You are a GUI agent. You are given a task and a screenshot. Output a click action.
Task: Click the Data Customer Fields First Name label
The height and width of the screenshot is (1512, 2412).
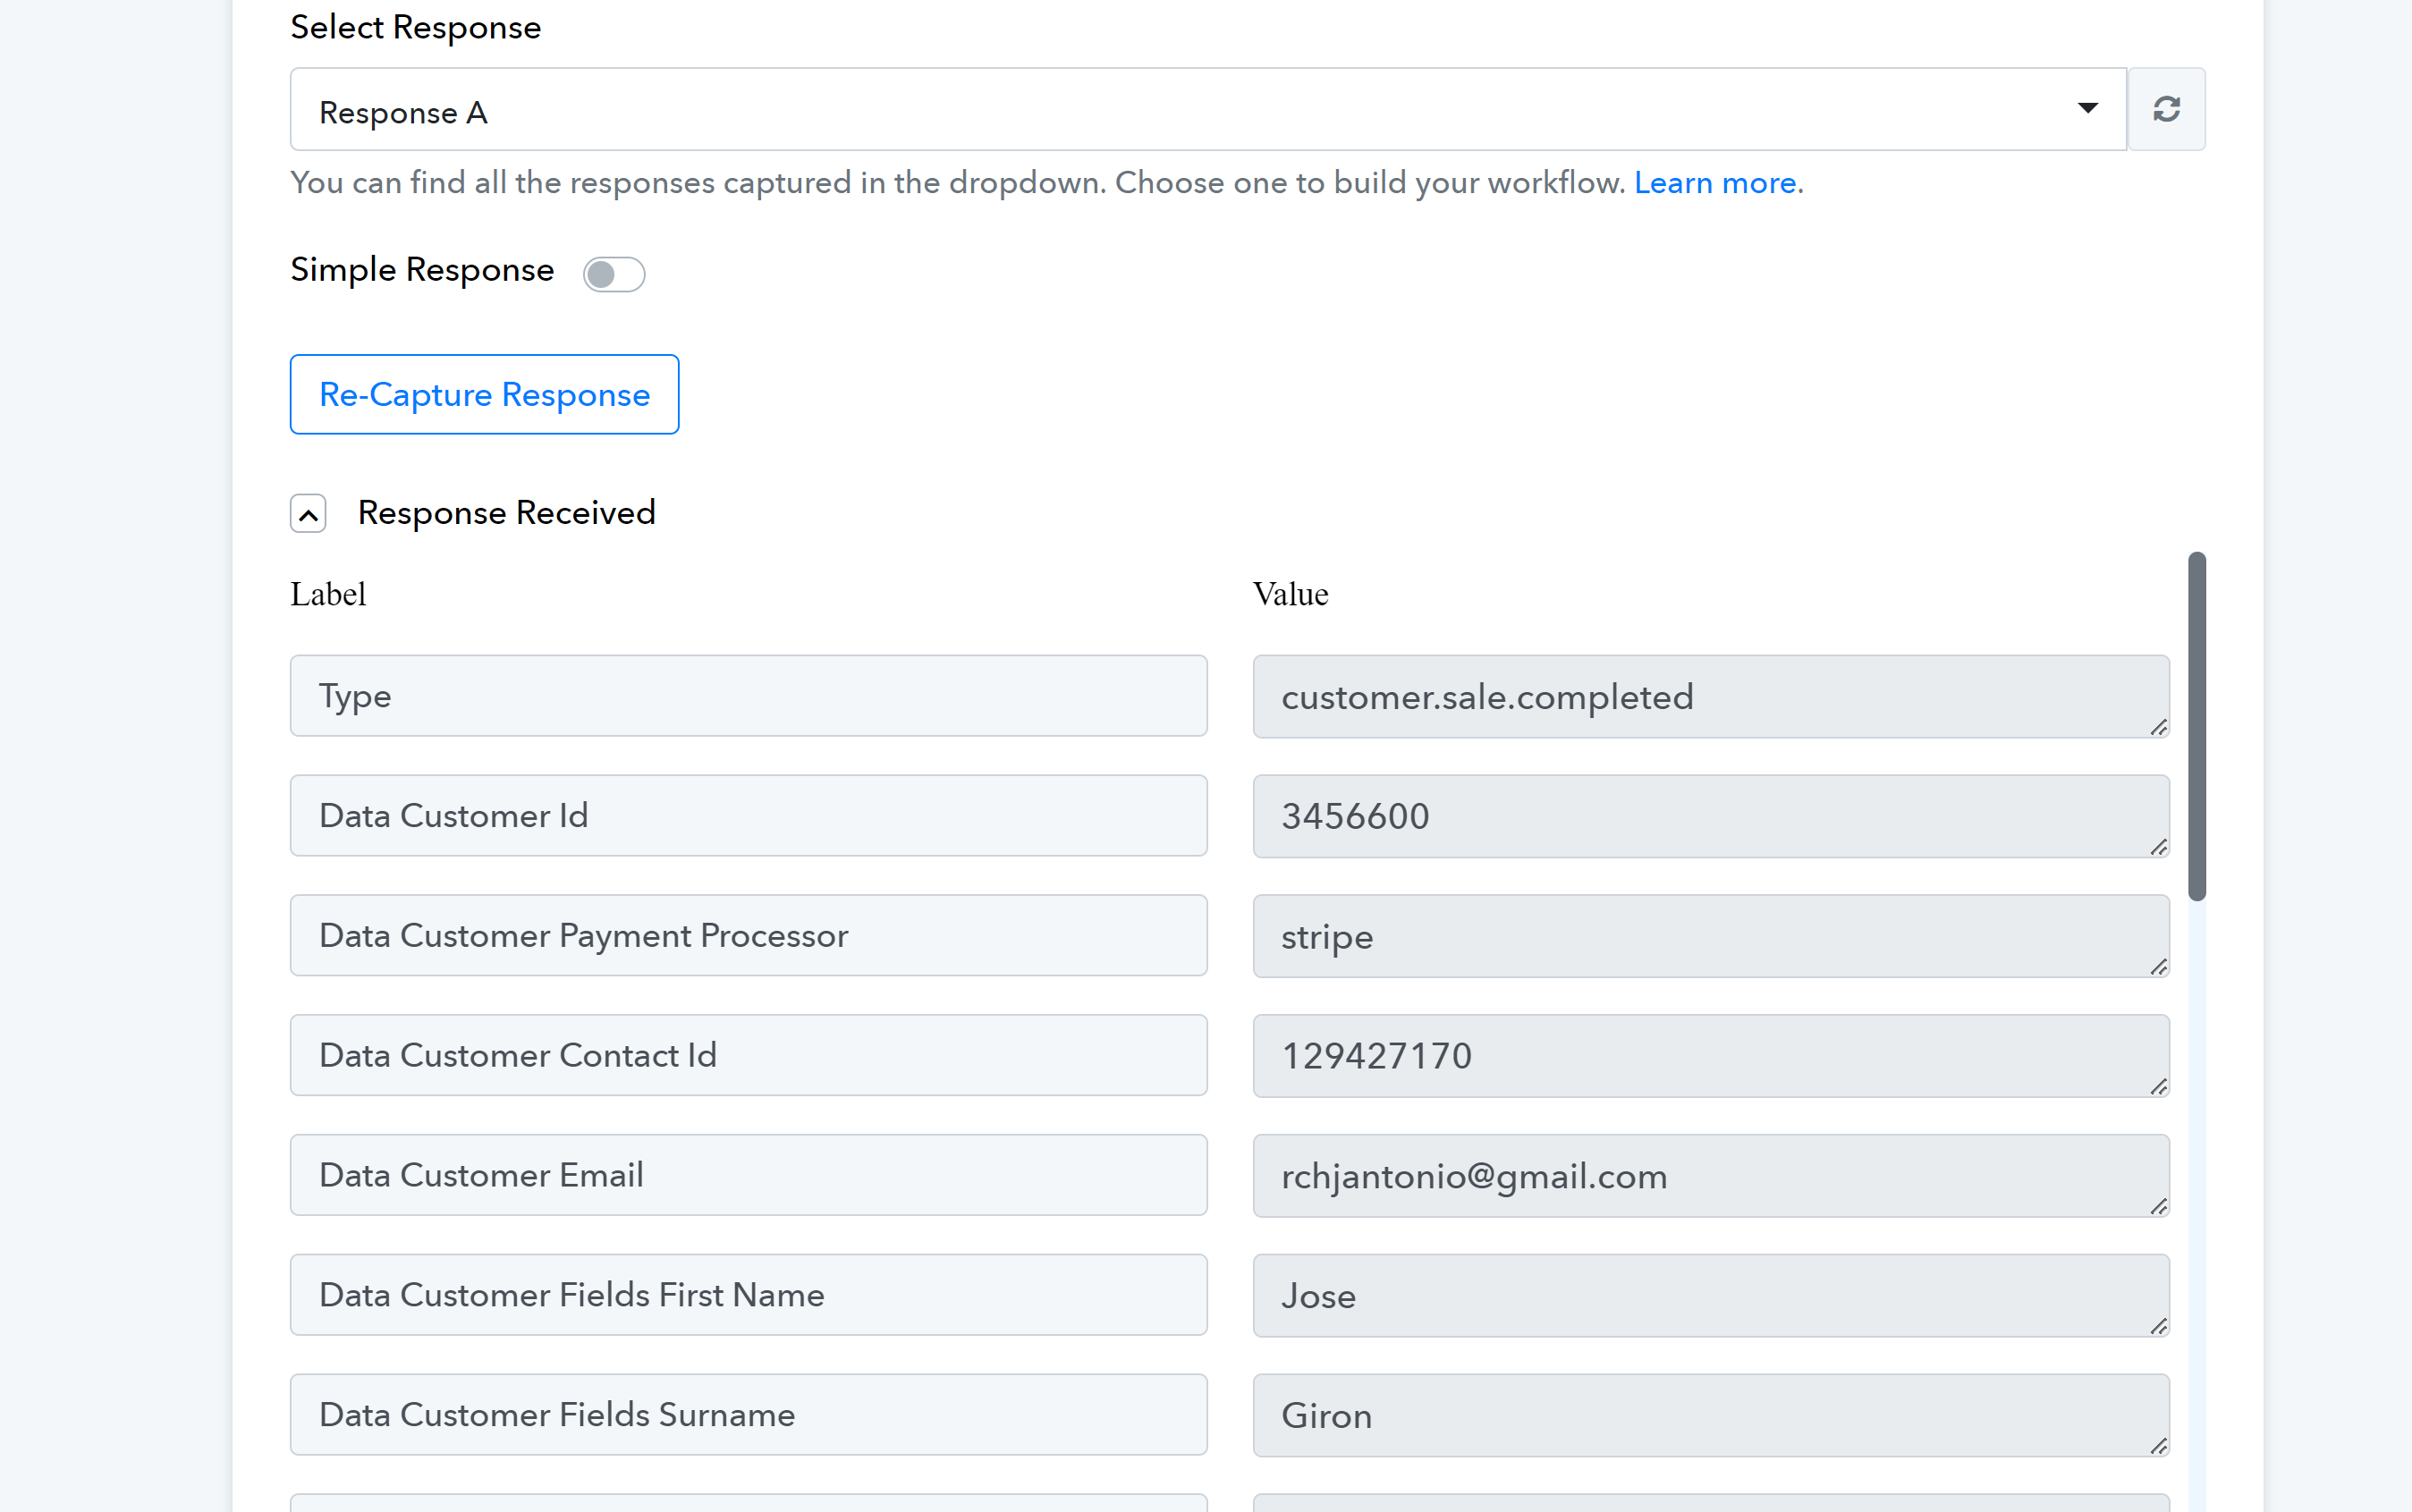(x=748, y=1295)
